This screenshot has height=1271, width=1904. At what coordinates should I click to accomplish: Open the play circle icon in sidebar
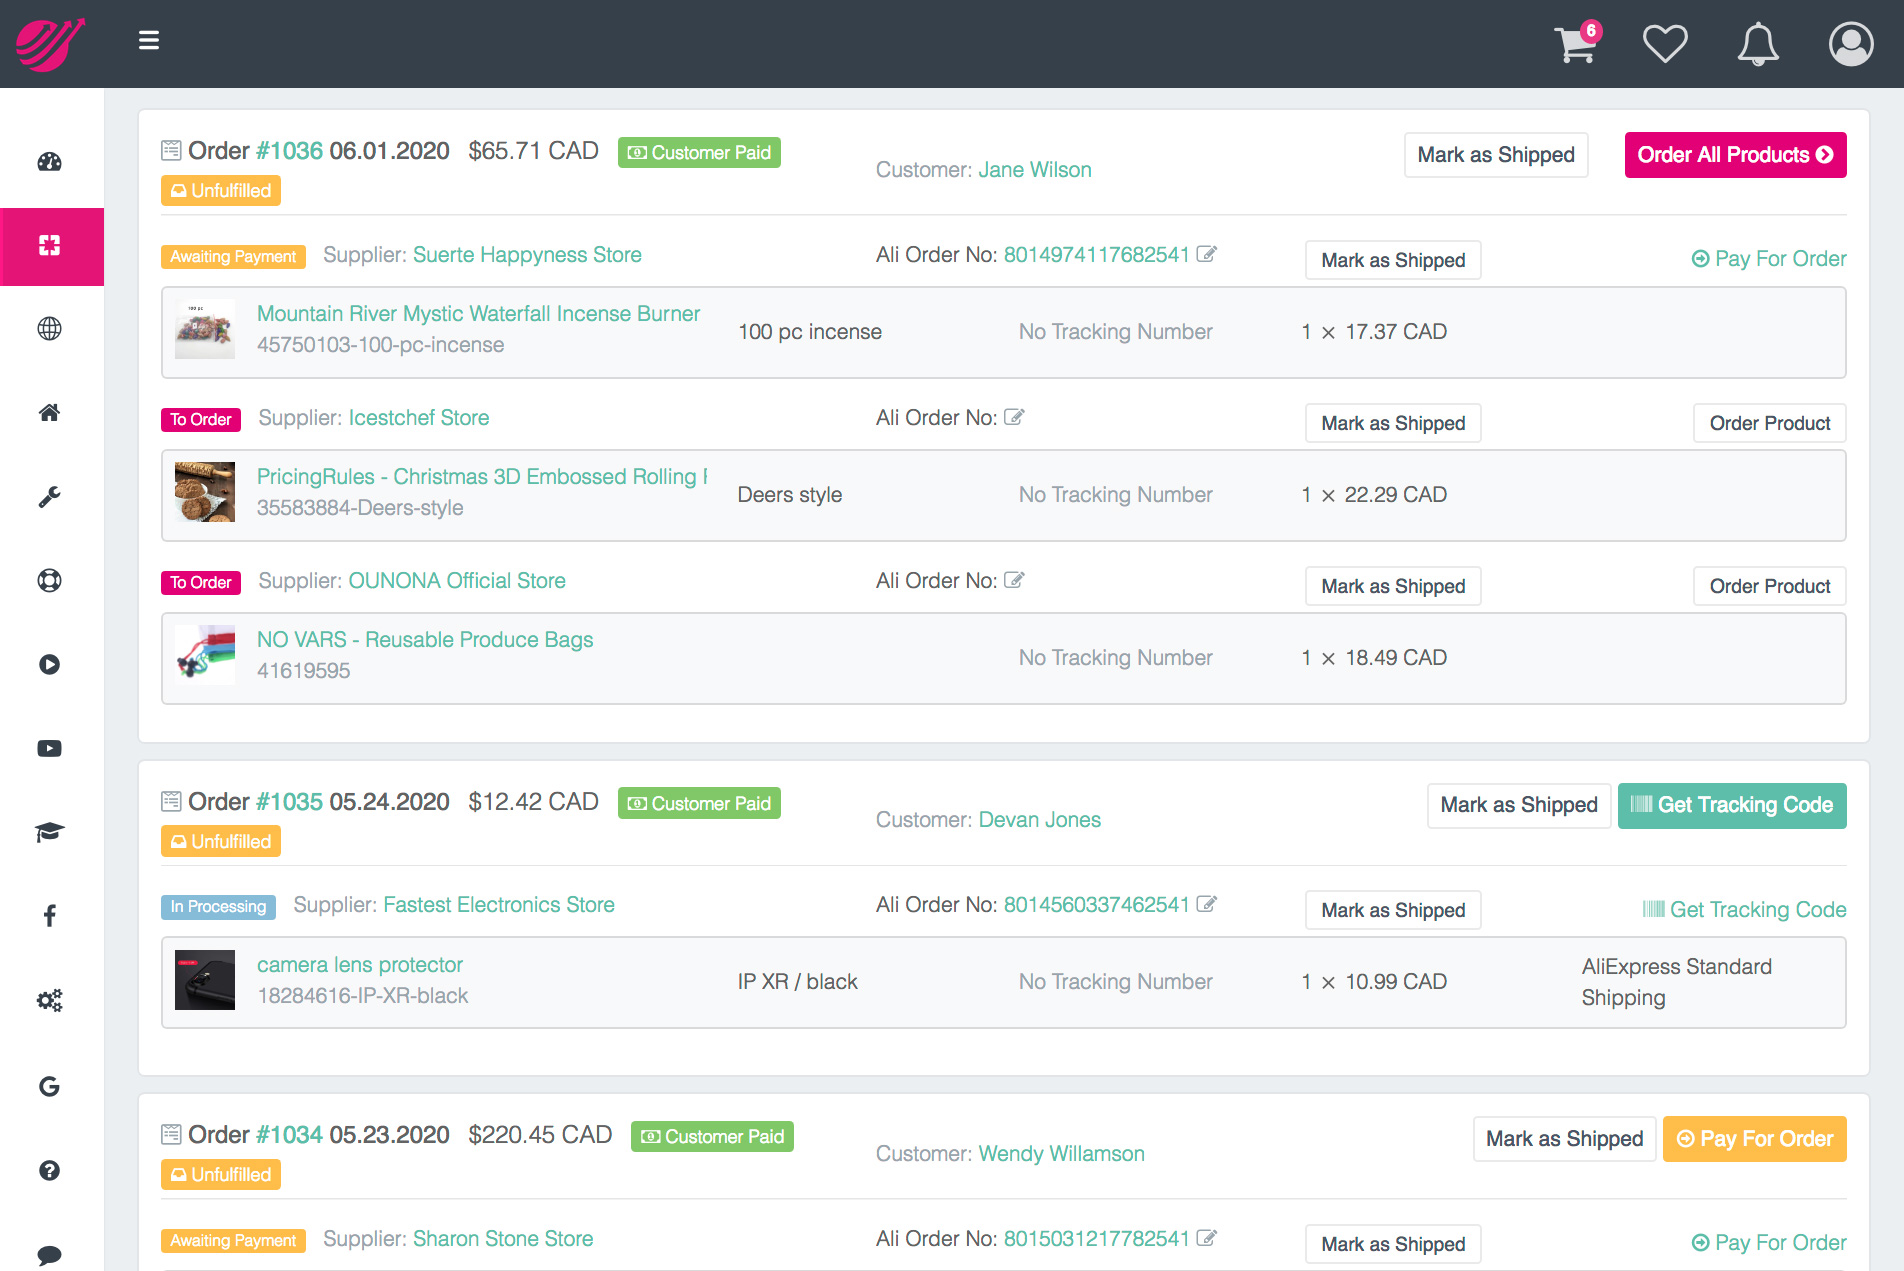click(x=50, y=665)
